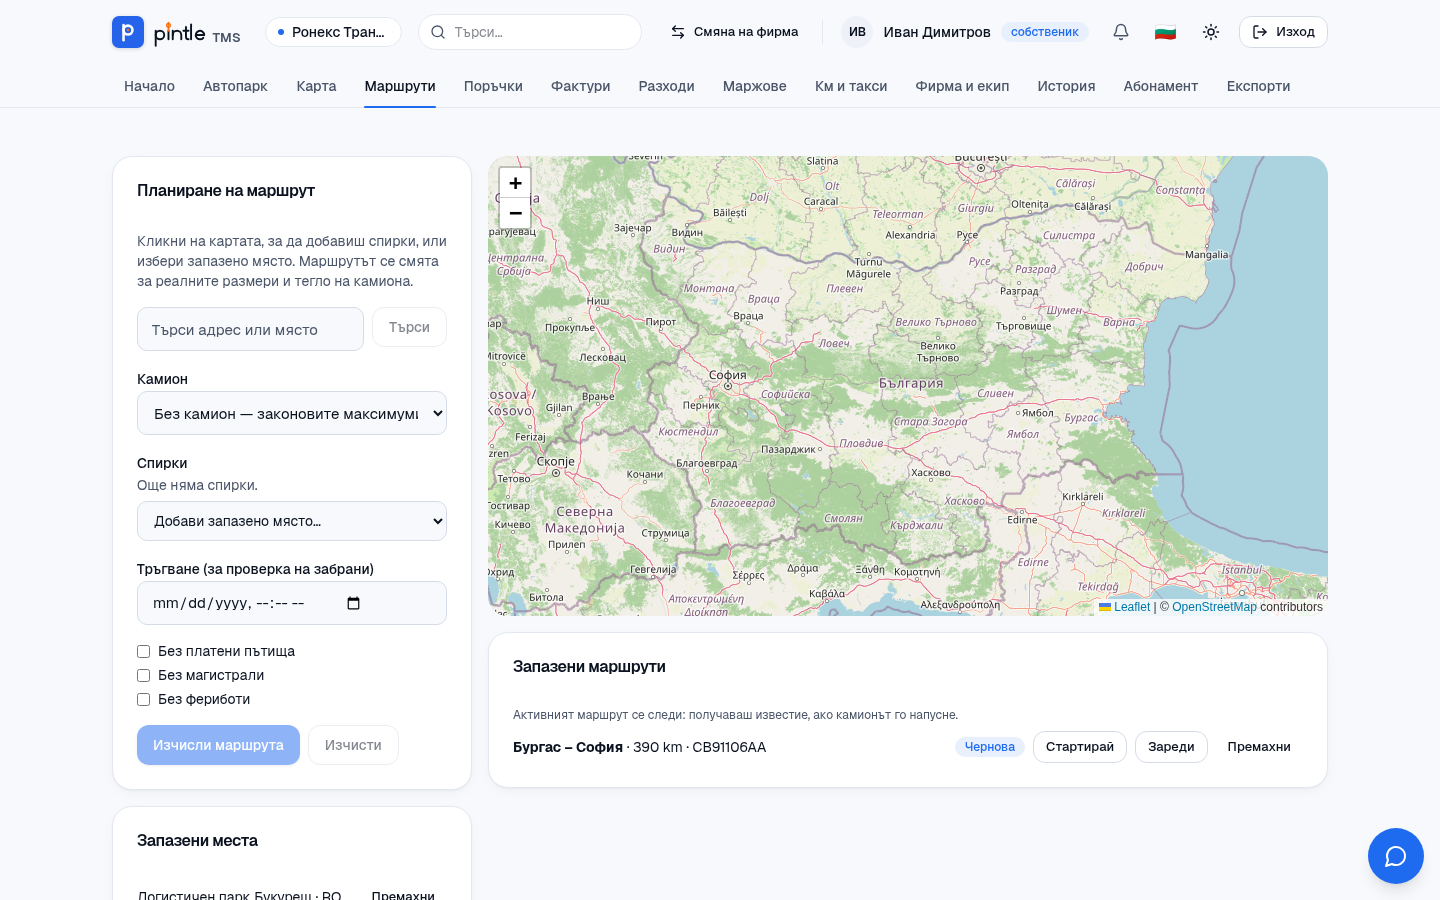1440x900 pixels.
Task: Switch to the Карта tab
Action: tap(316, 86)
